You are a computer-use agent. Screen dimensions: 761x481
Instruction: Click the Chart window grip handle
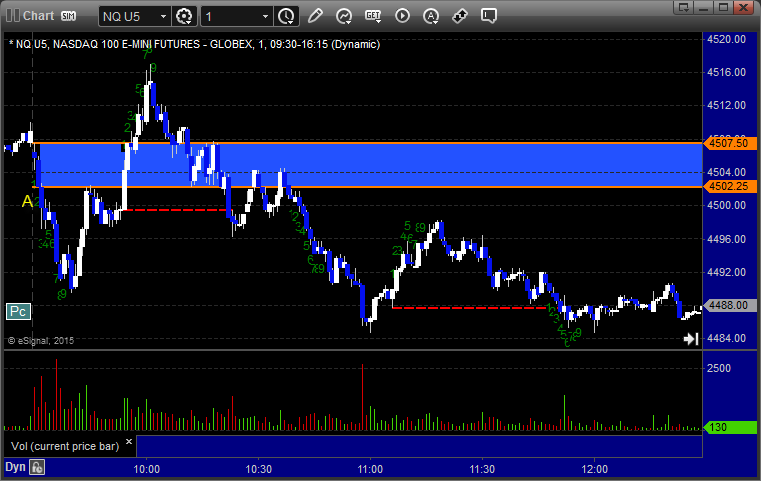tap(13, 16)
